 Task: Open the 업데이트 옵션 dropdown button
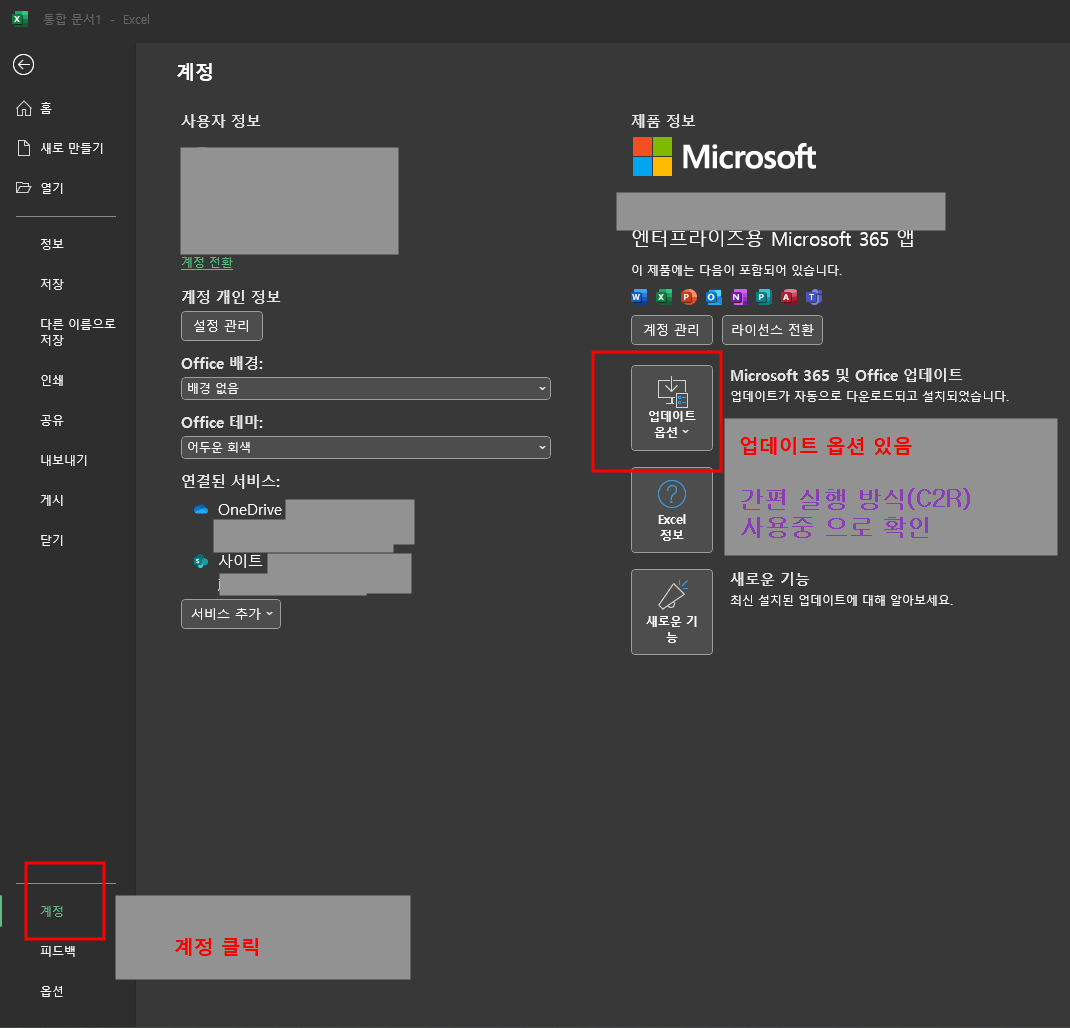coord(672,408)
